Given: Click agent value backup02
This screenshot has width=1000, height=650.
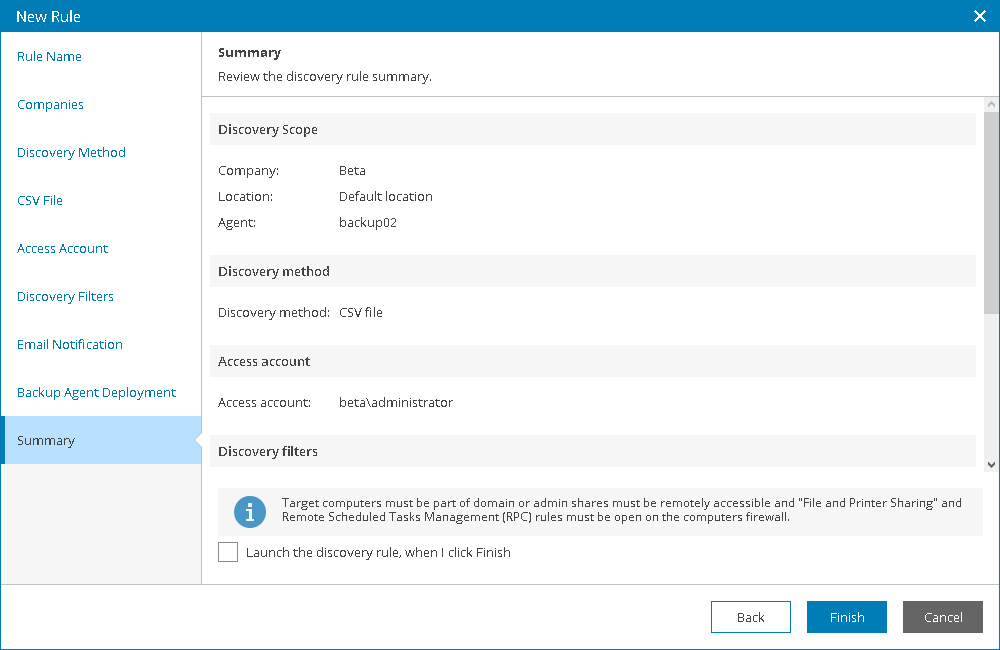Looking at the screenshot, I should coord(368,223).
